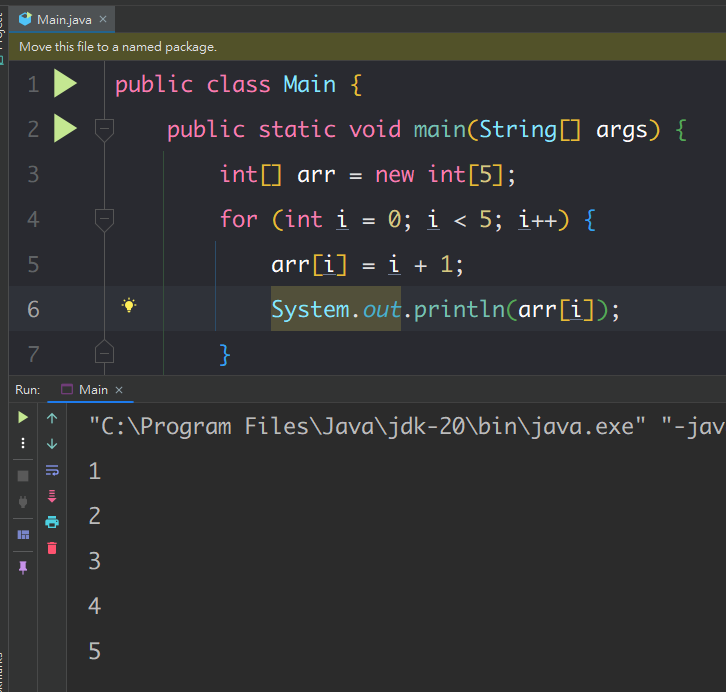Click the Java file icon on Main.java tab
The width and height of the screenshot is (726, 692).
coord(25,19)
